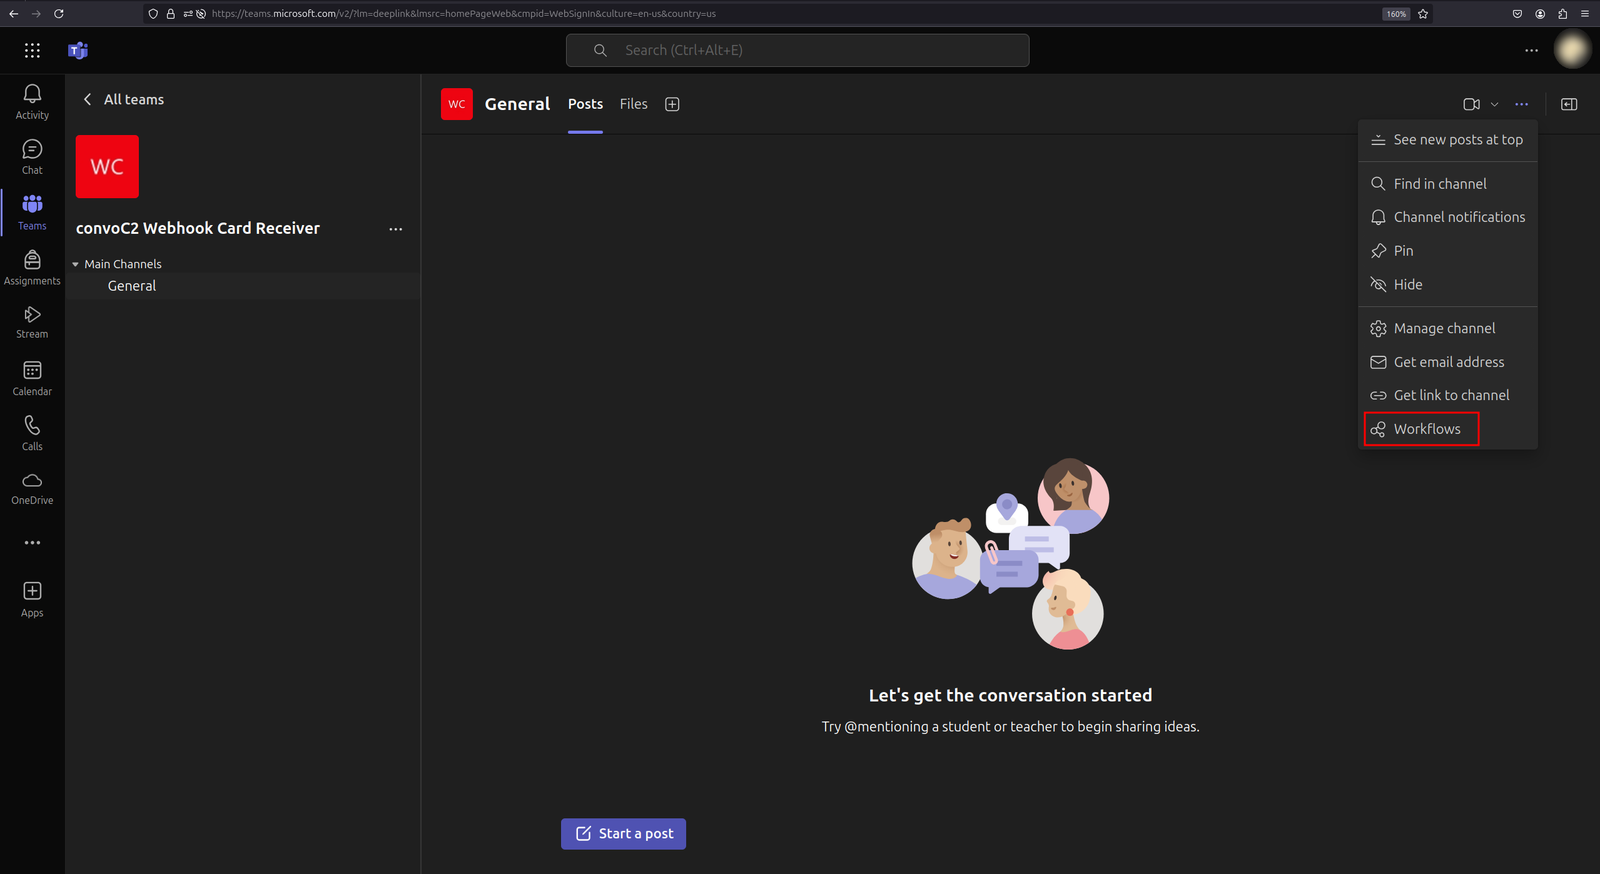Open more options for convoC2 team

click(x=396, y=229)
